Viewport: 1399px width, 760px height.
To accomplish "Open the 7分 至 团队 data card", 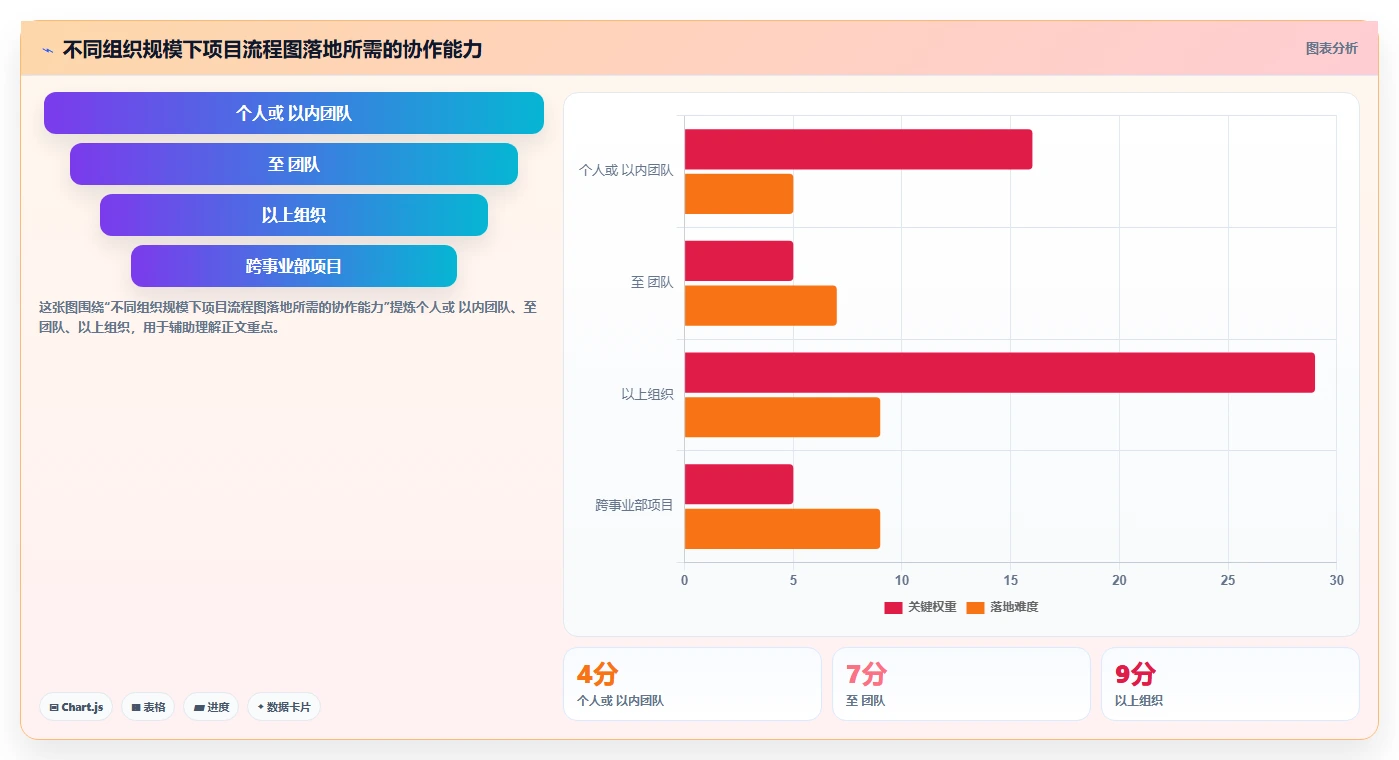I will pos(961,684).
